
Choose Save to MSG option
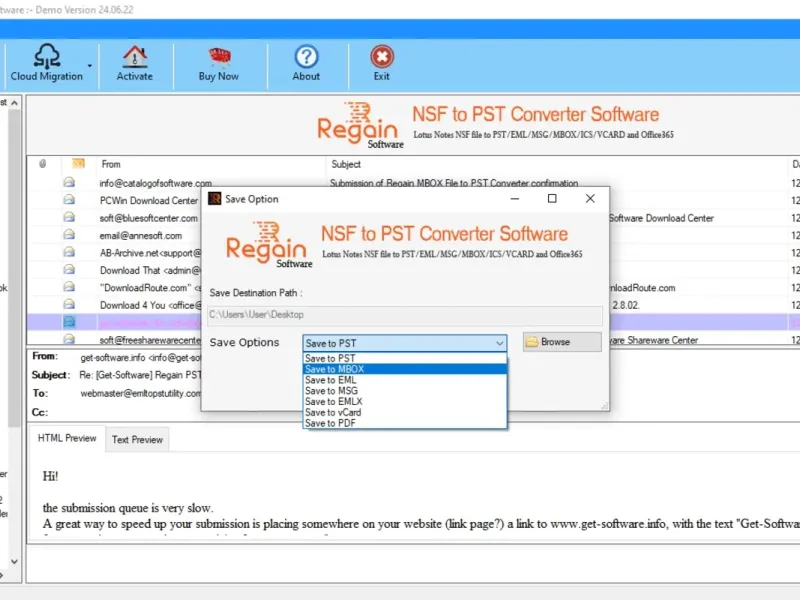pos(405,391)
